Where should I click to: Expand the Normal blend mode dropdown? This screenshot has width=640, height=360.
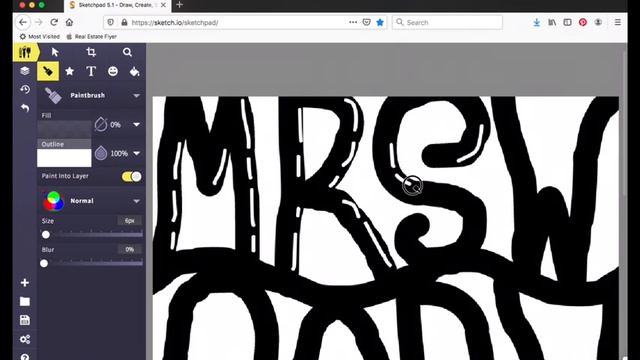136,201
